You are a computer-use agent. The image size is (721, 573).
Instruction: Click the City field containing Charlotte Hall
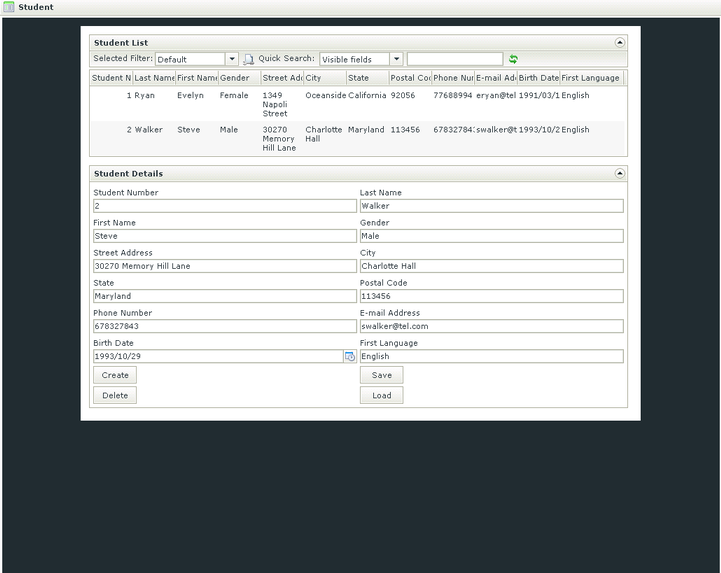[492, 266]
